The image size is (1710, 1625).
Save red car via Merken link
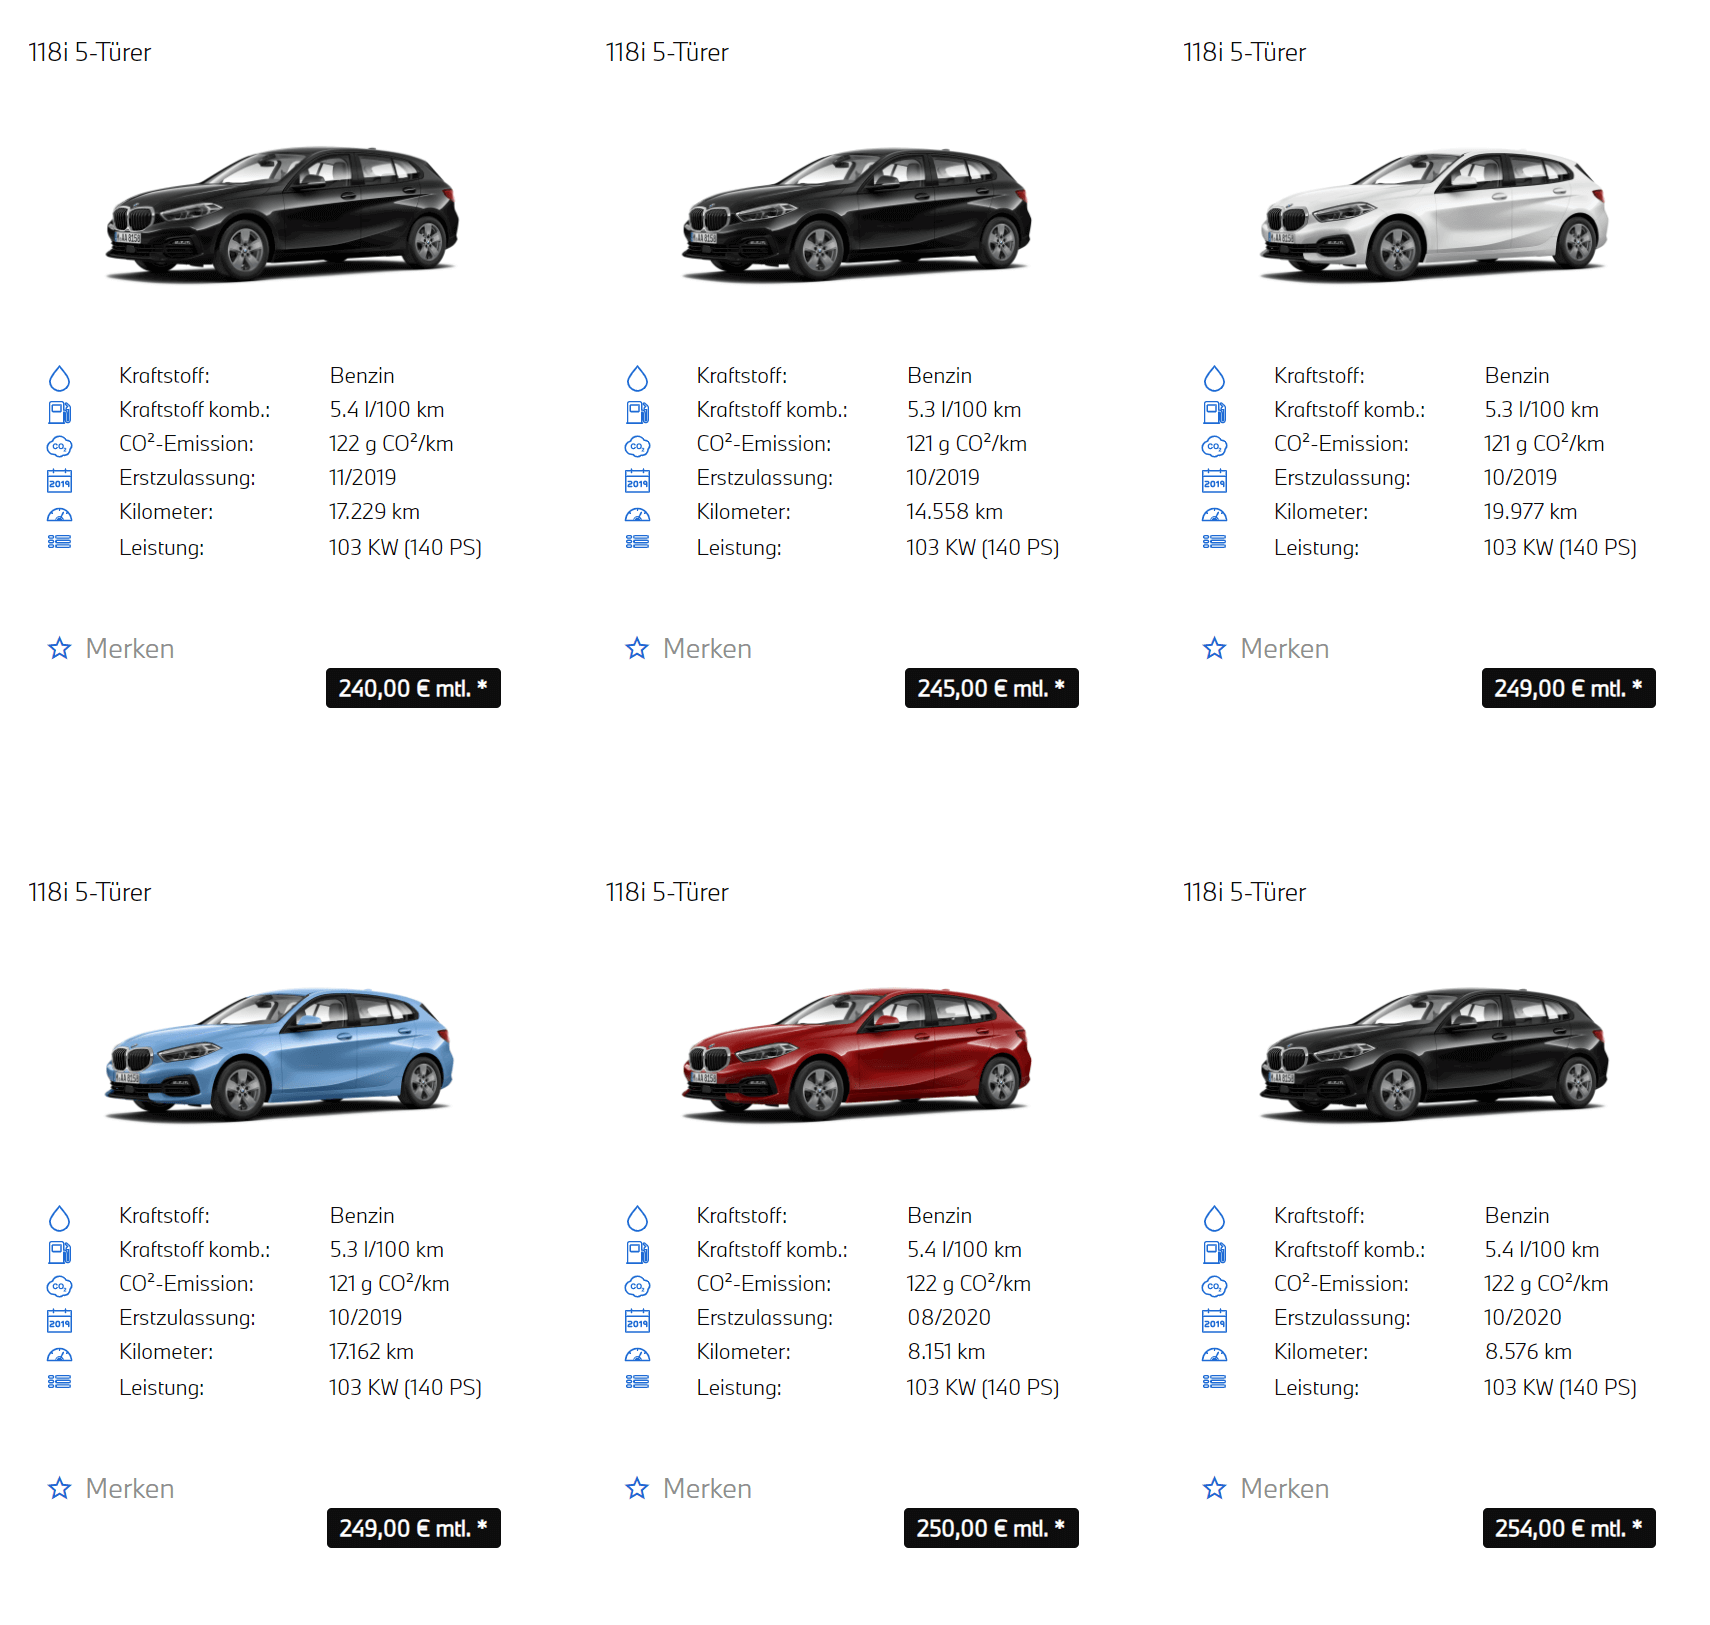click(x=707, y=1488)
